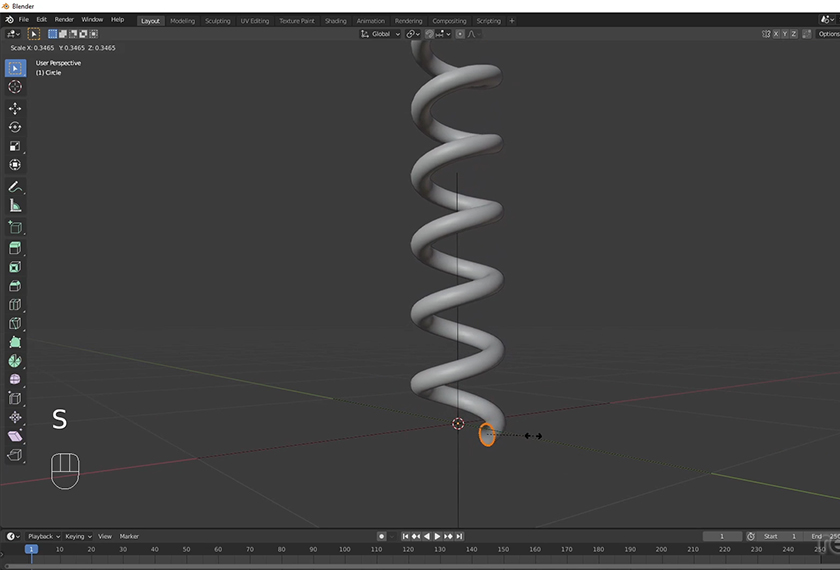The height and width of the screenshot is (570, 840).
Task: Open the Render menu
Action: point(64,19)
